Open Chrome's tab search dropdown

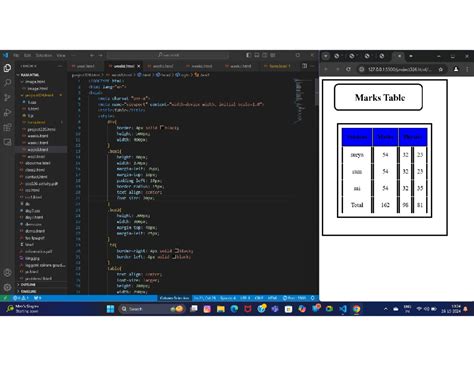pyautogui.click(x=326, y=56)
